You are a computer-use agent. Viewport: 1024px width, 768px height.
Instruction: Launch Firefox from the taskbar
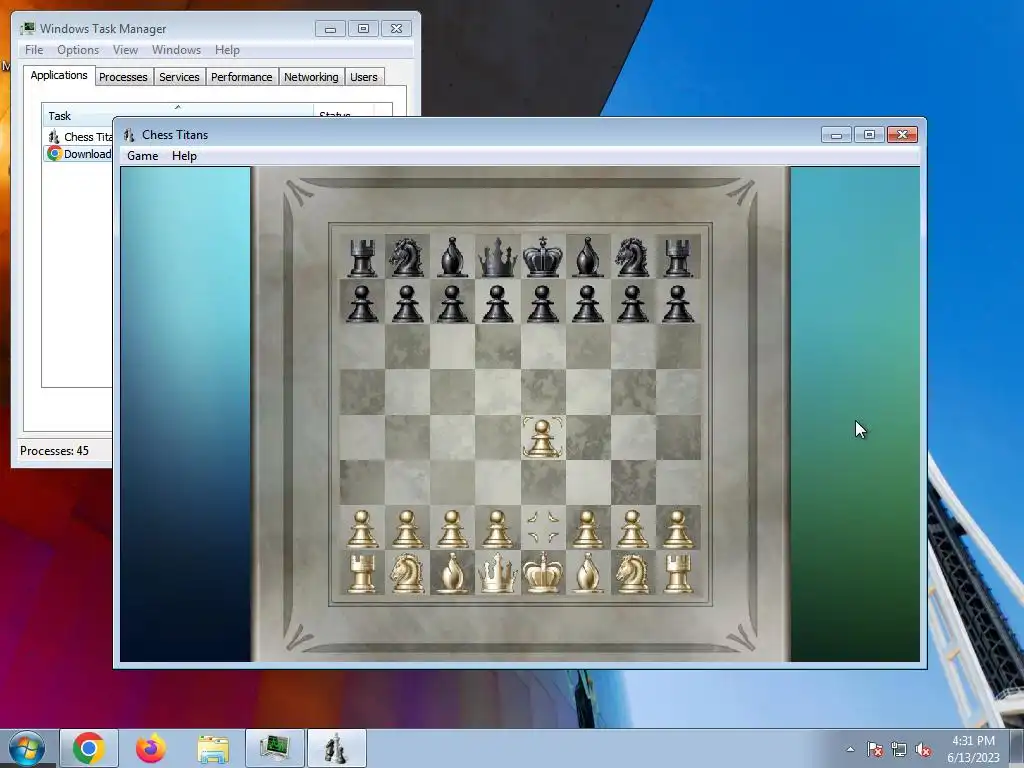tap(151, 748)
